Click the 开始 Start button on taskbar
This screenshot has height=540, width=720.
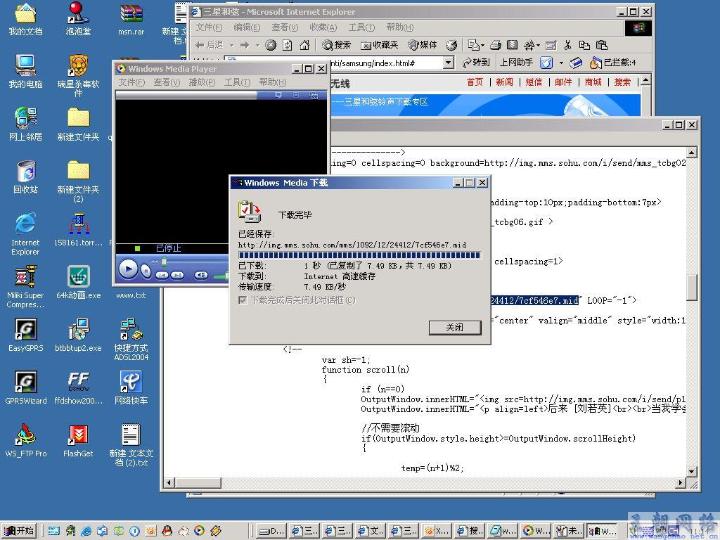coord(19,530)
